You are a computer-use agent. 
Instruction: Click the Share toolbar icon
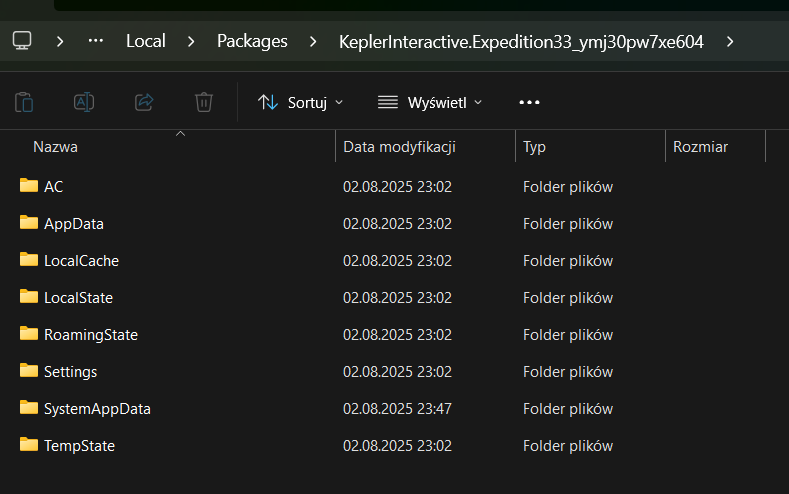tap(144, 102)
